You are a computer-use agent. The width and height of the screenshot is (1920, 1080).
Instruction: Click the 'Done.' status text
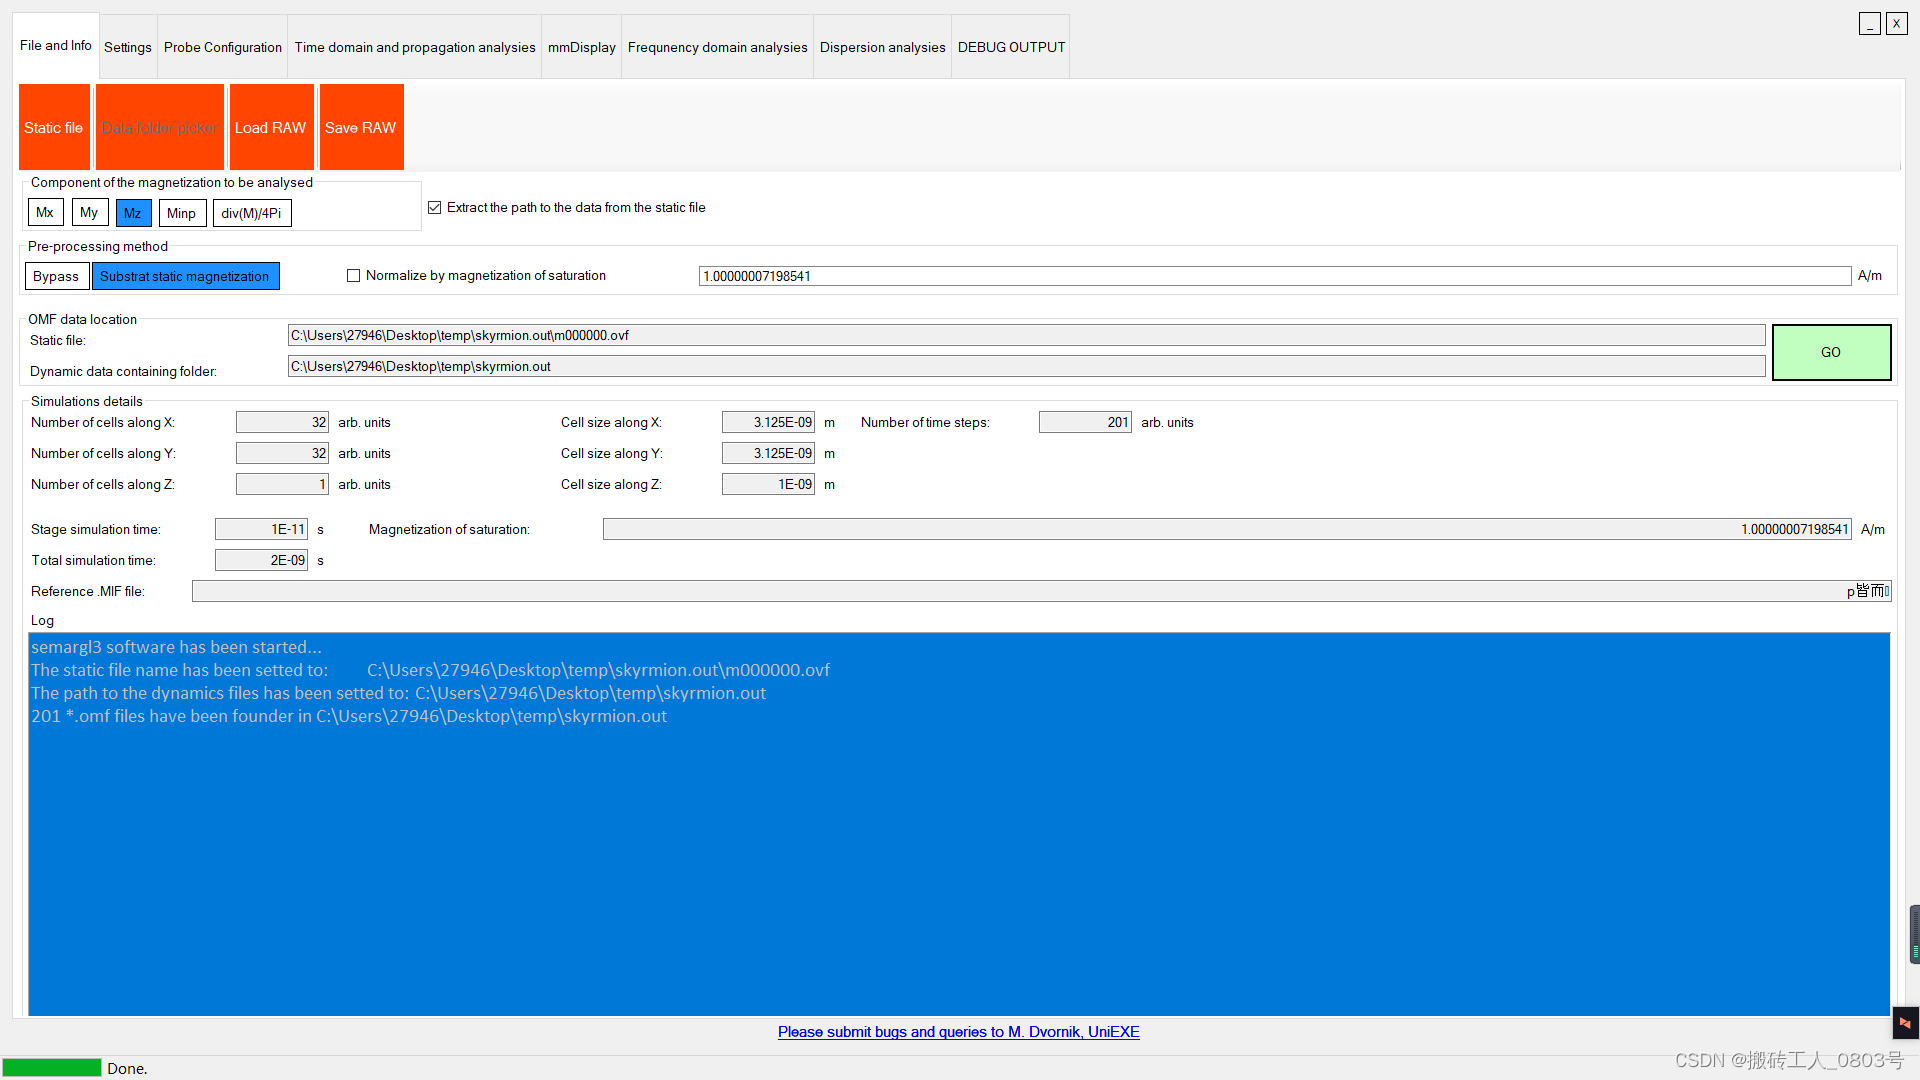pos(127,1068)
